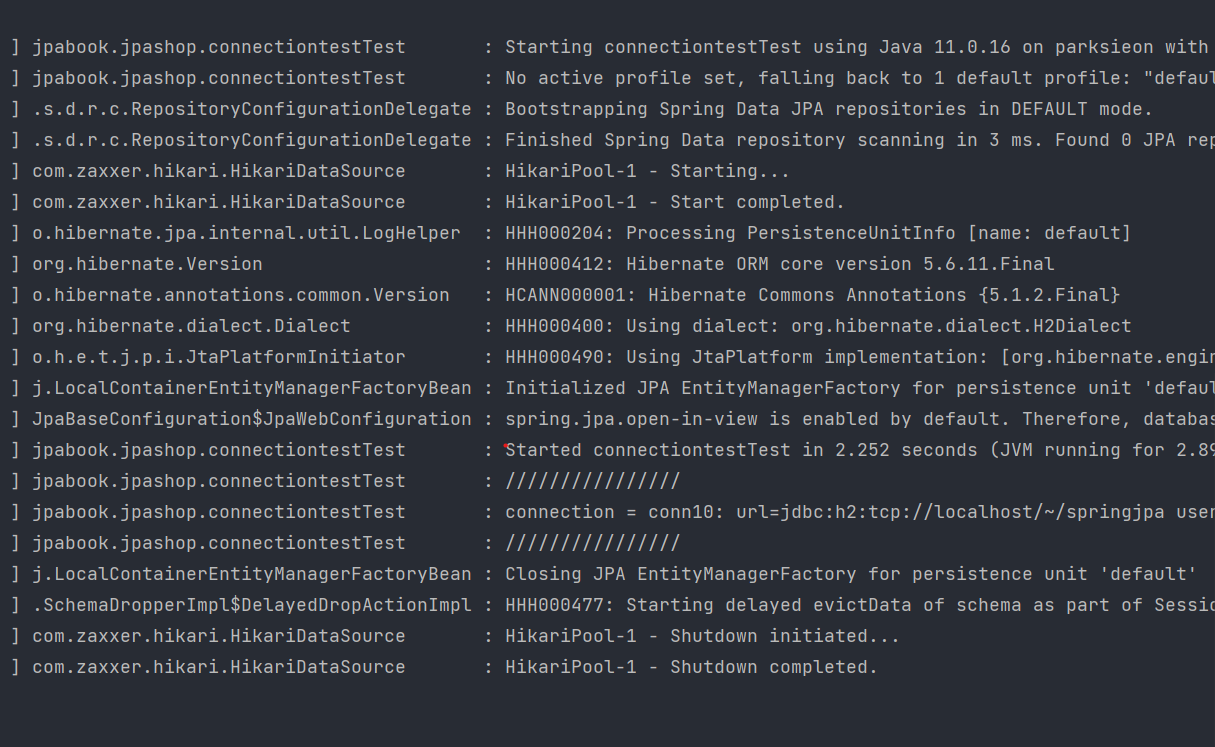Select the "HikariPool-1 - Starting..." log entry
The image size is (1215, 747).
coord(647,171)
